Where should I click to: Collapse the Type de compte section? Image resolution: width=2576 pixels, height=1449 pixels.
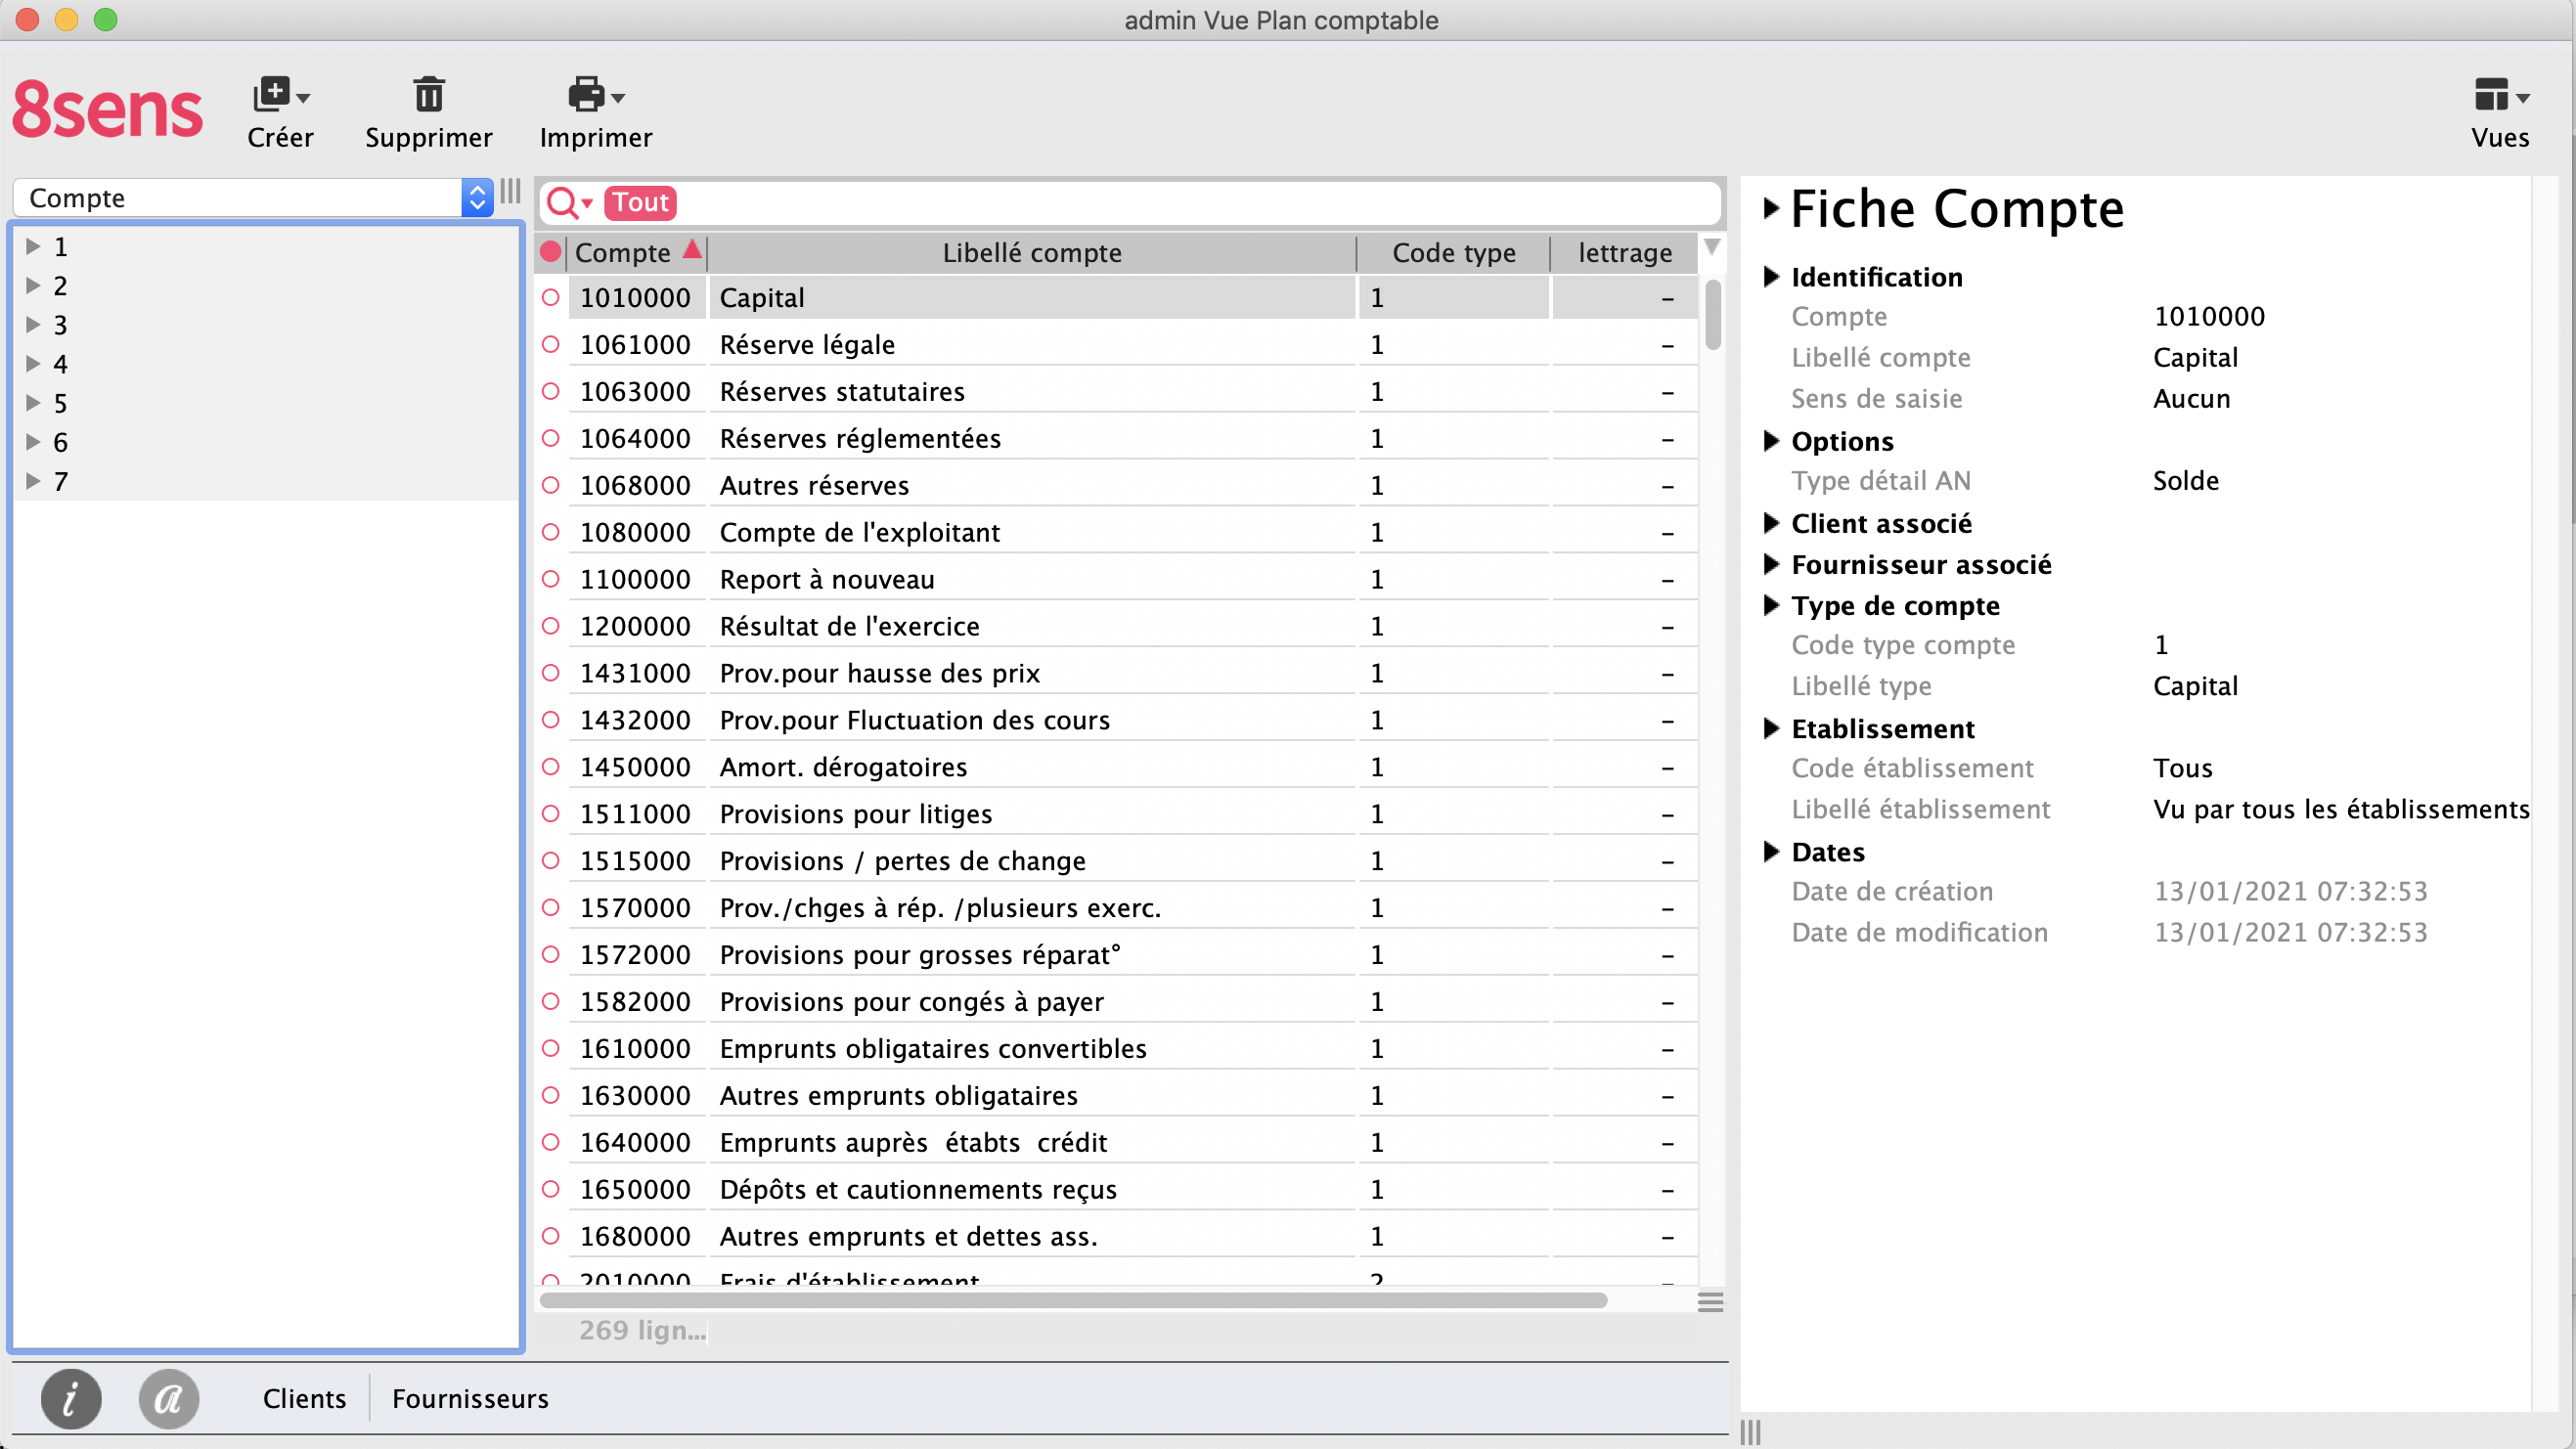click(1771, 605)
